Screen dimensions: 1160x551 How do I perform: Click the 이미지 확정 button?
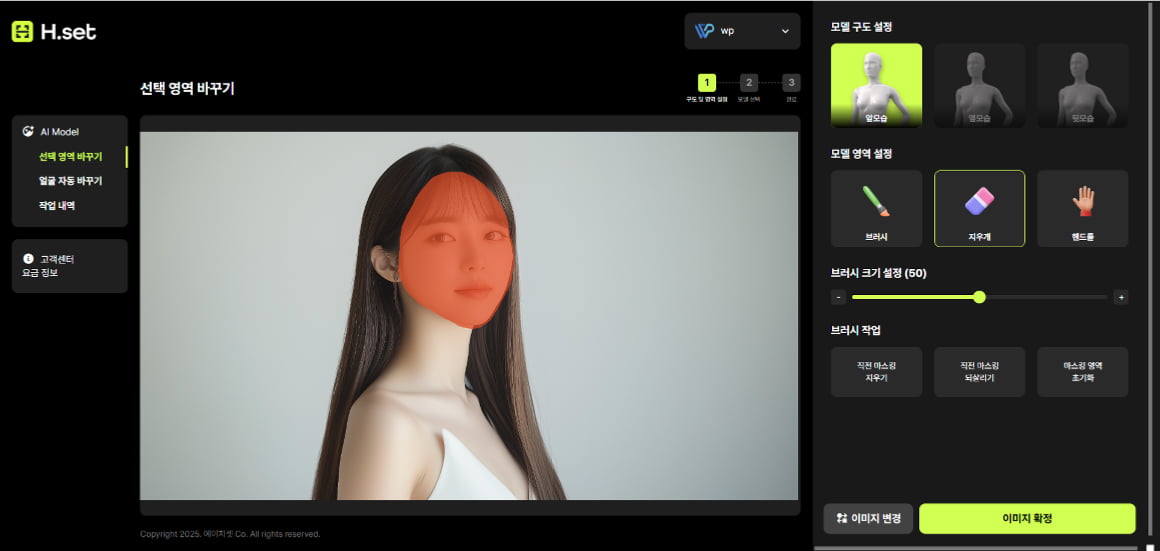tap(1027, 518)
